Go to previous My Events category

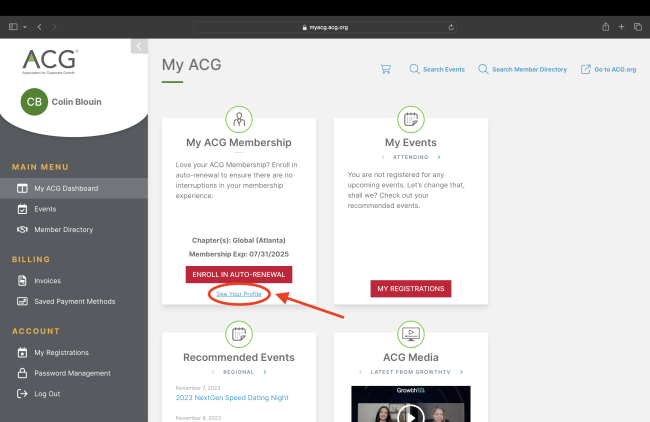[x=383, y=157]
